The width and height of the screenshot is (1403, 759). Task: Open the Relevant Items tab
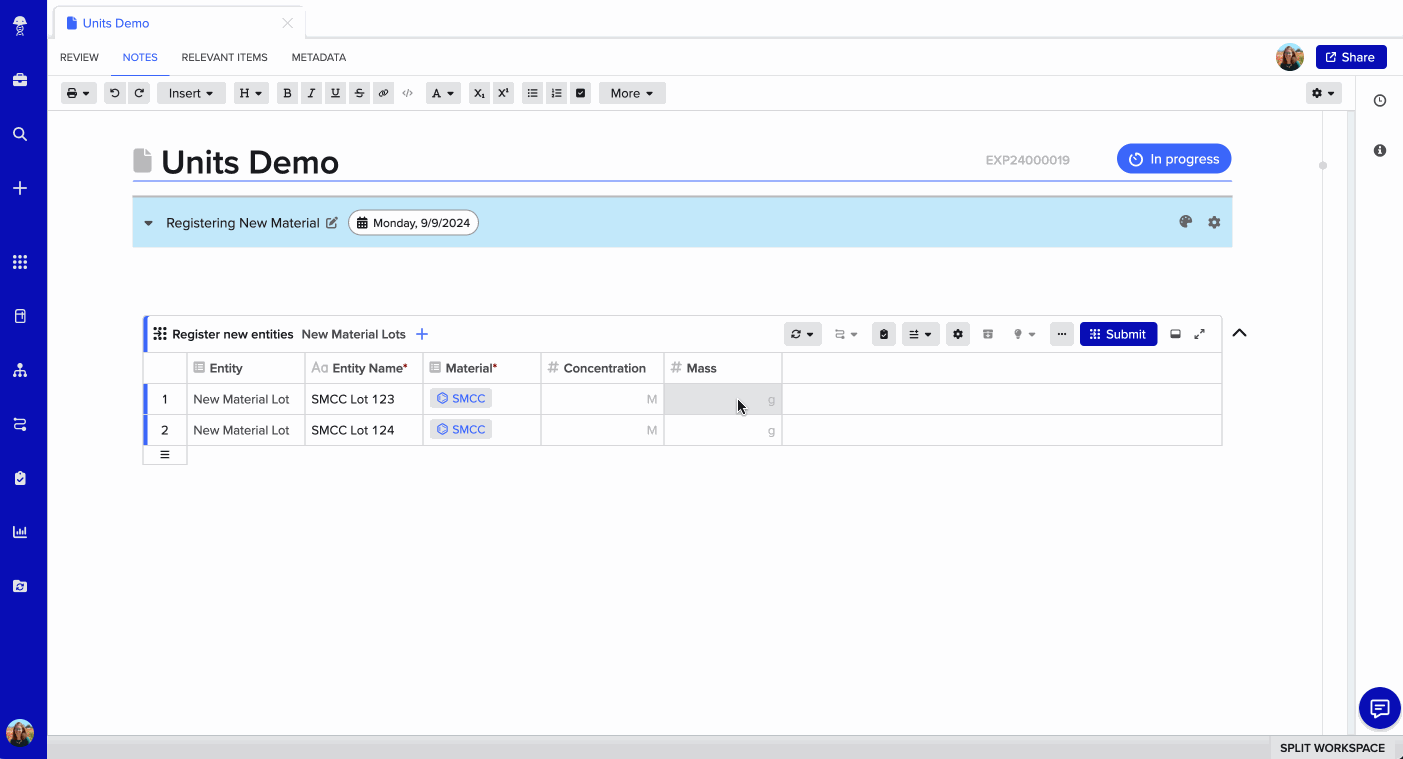click(224, 58)
